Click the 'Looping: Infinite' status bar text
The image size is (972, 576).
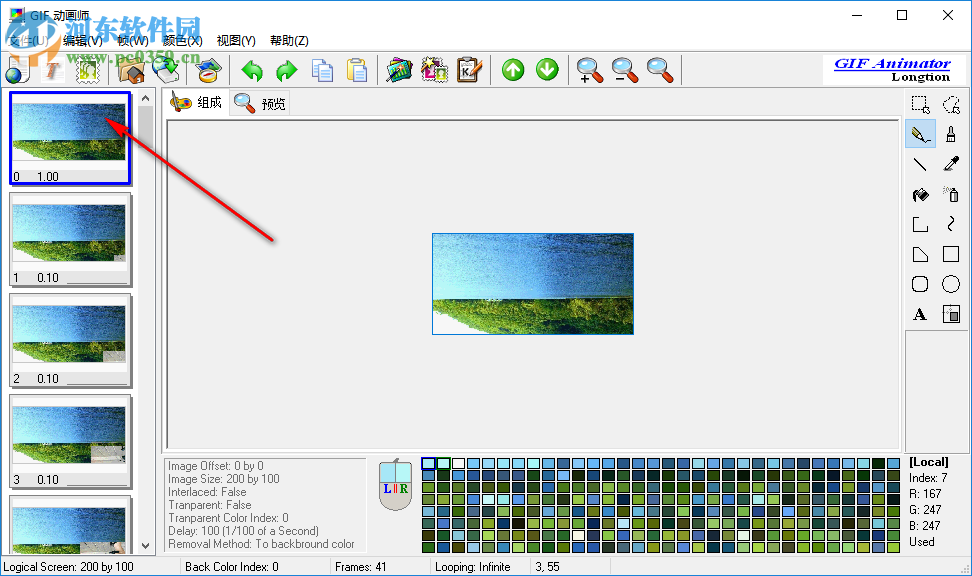pos(472,567)
